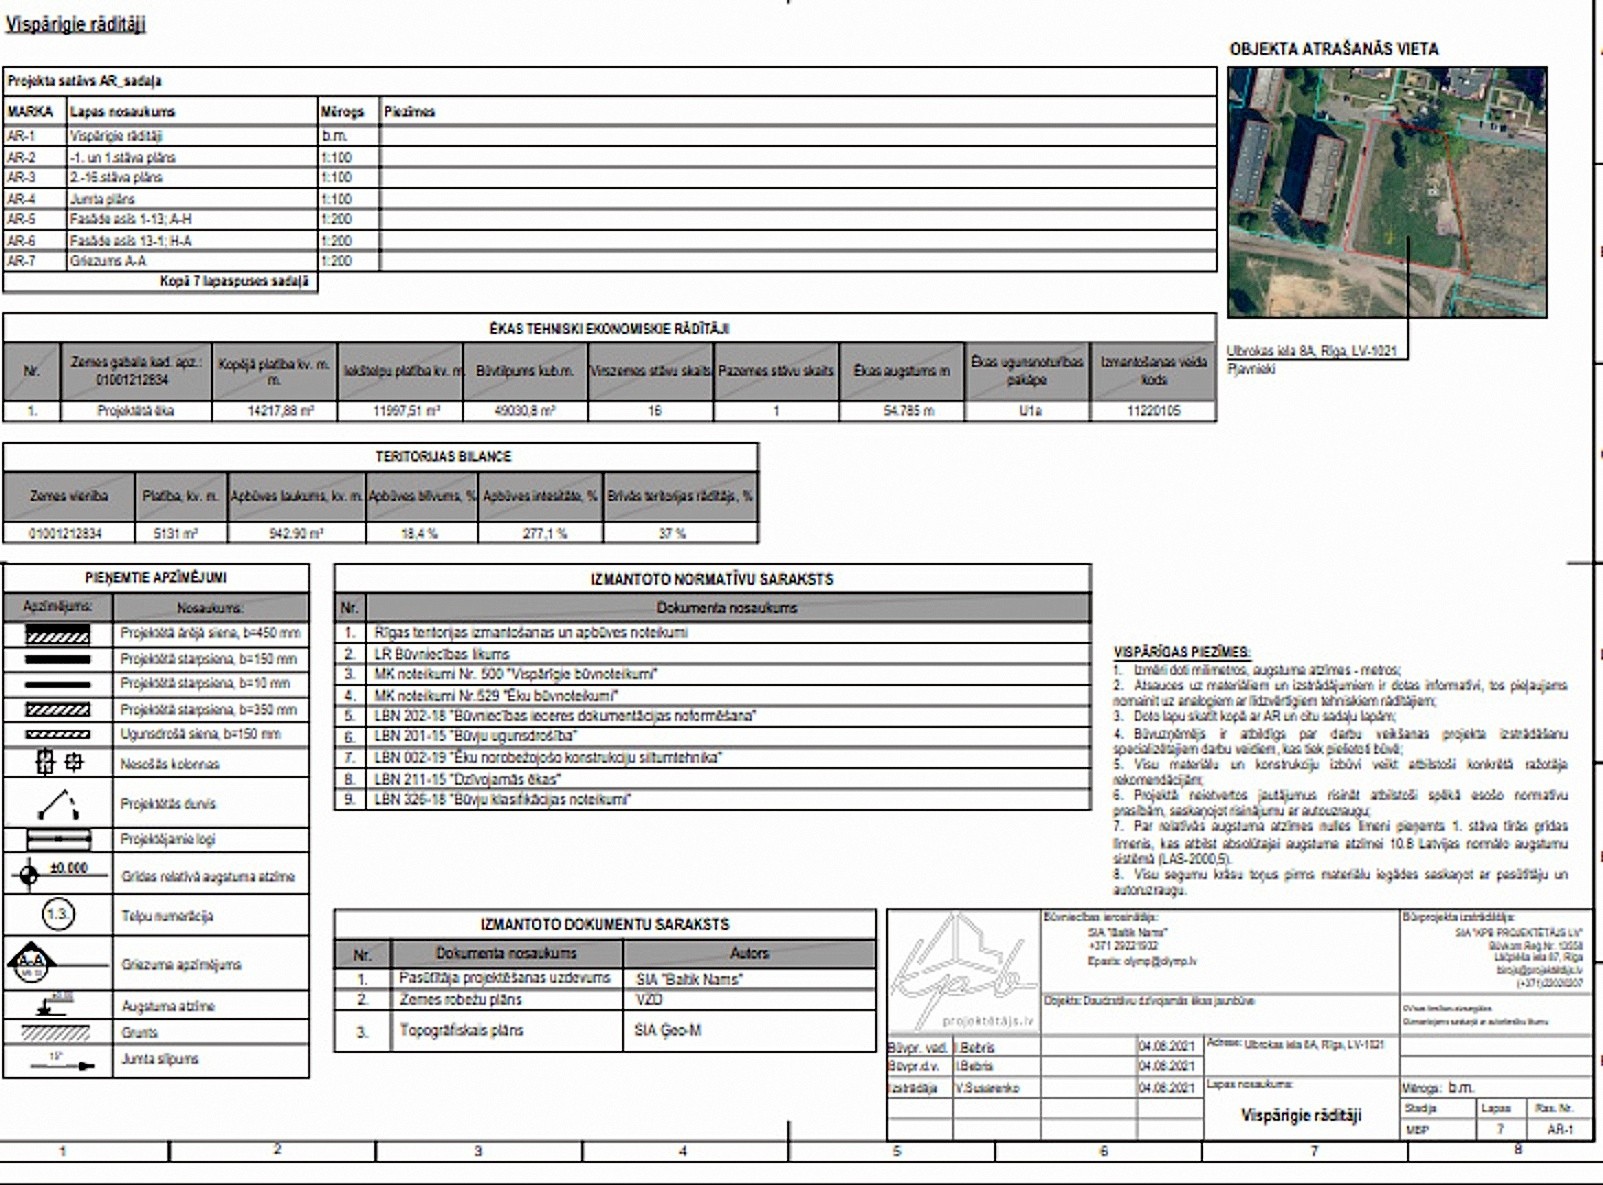Viewport: 1603px width, 1185px height.
Task: Click the 'Vispārīgie rādītāji' page heading
Action: coord(76,25)
